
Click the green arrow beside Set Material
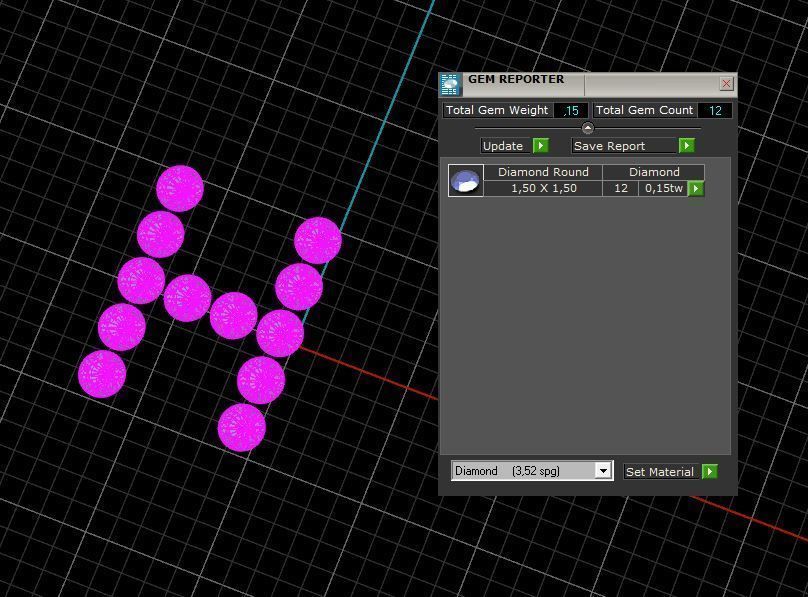pos(709,471)
